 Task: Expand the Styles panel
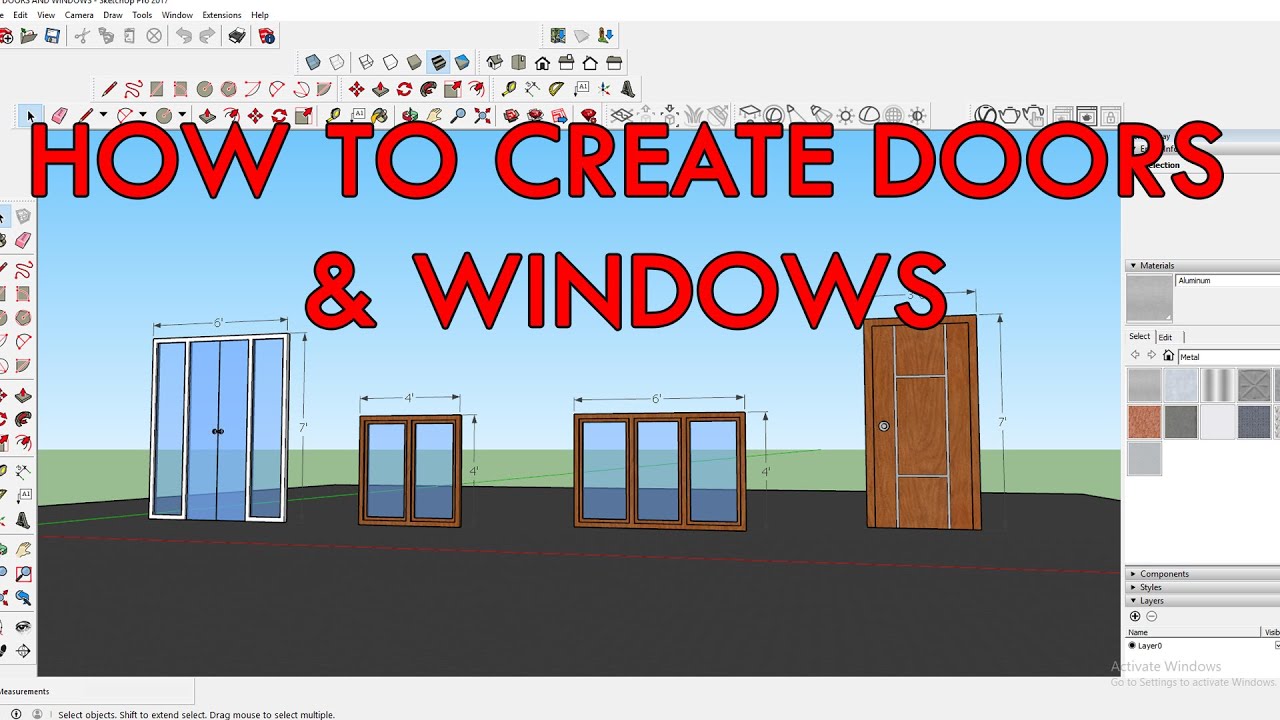click(x=1133, y=588)
